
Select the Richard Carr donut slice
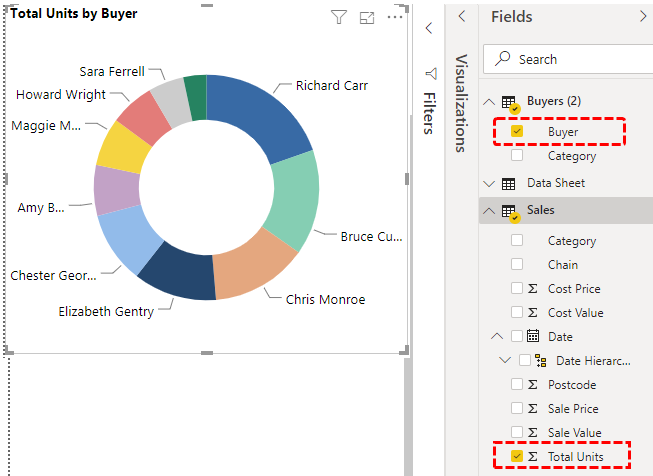click(258, 115)
